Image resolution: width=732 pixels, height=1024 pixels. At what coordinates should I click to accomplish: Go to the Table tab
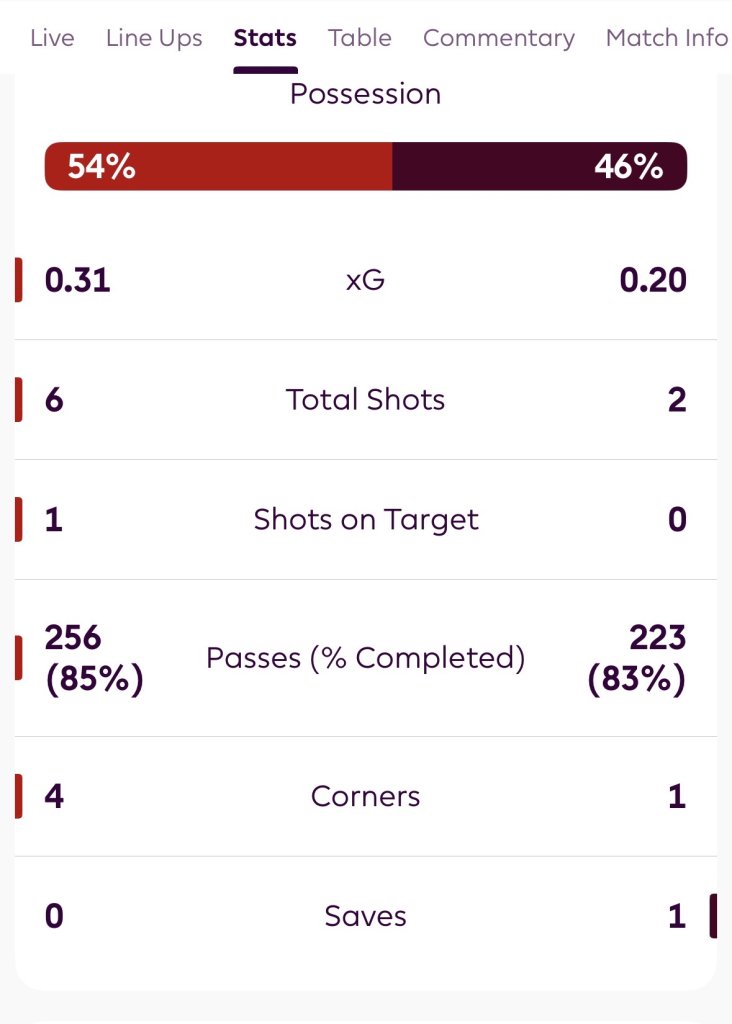(x=360, y=39)
